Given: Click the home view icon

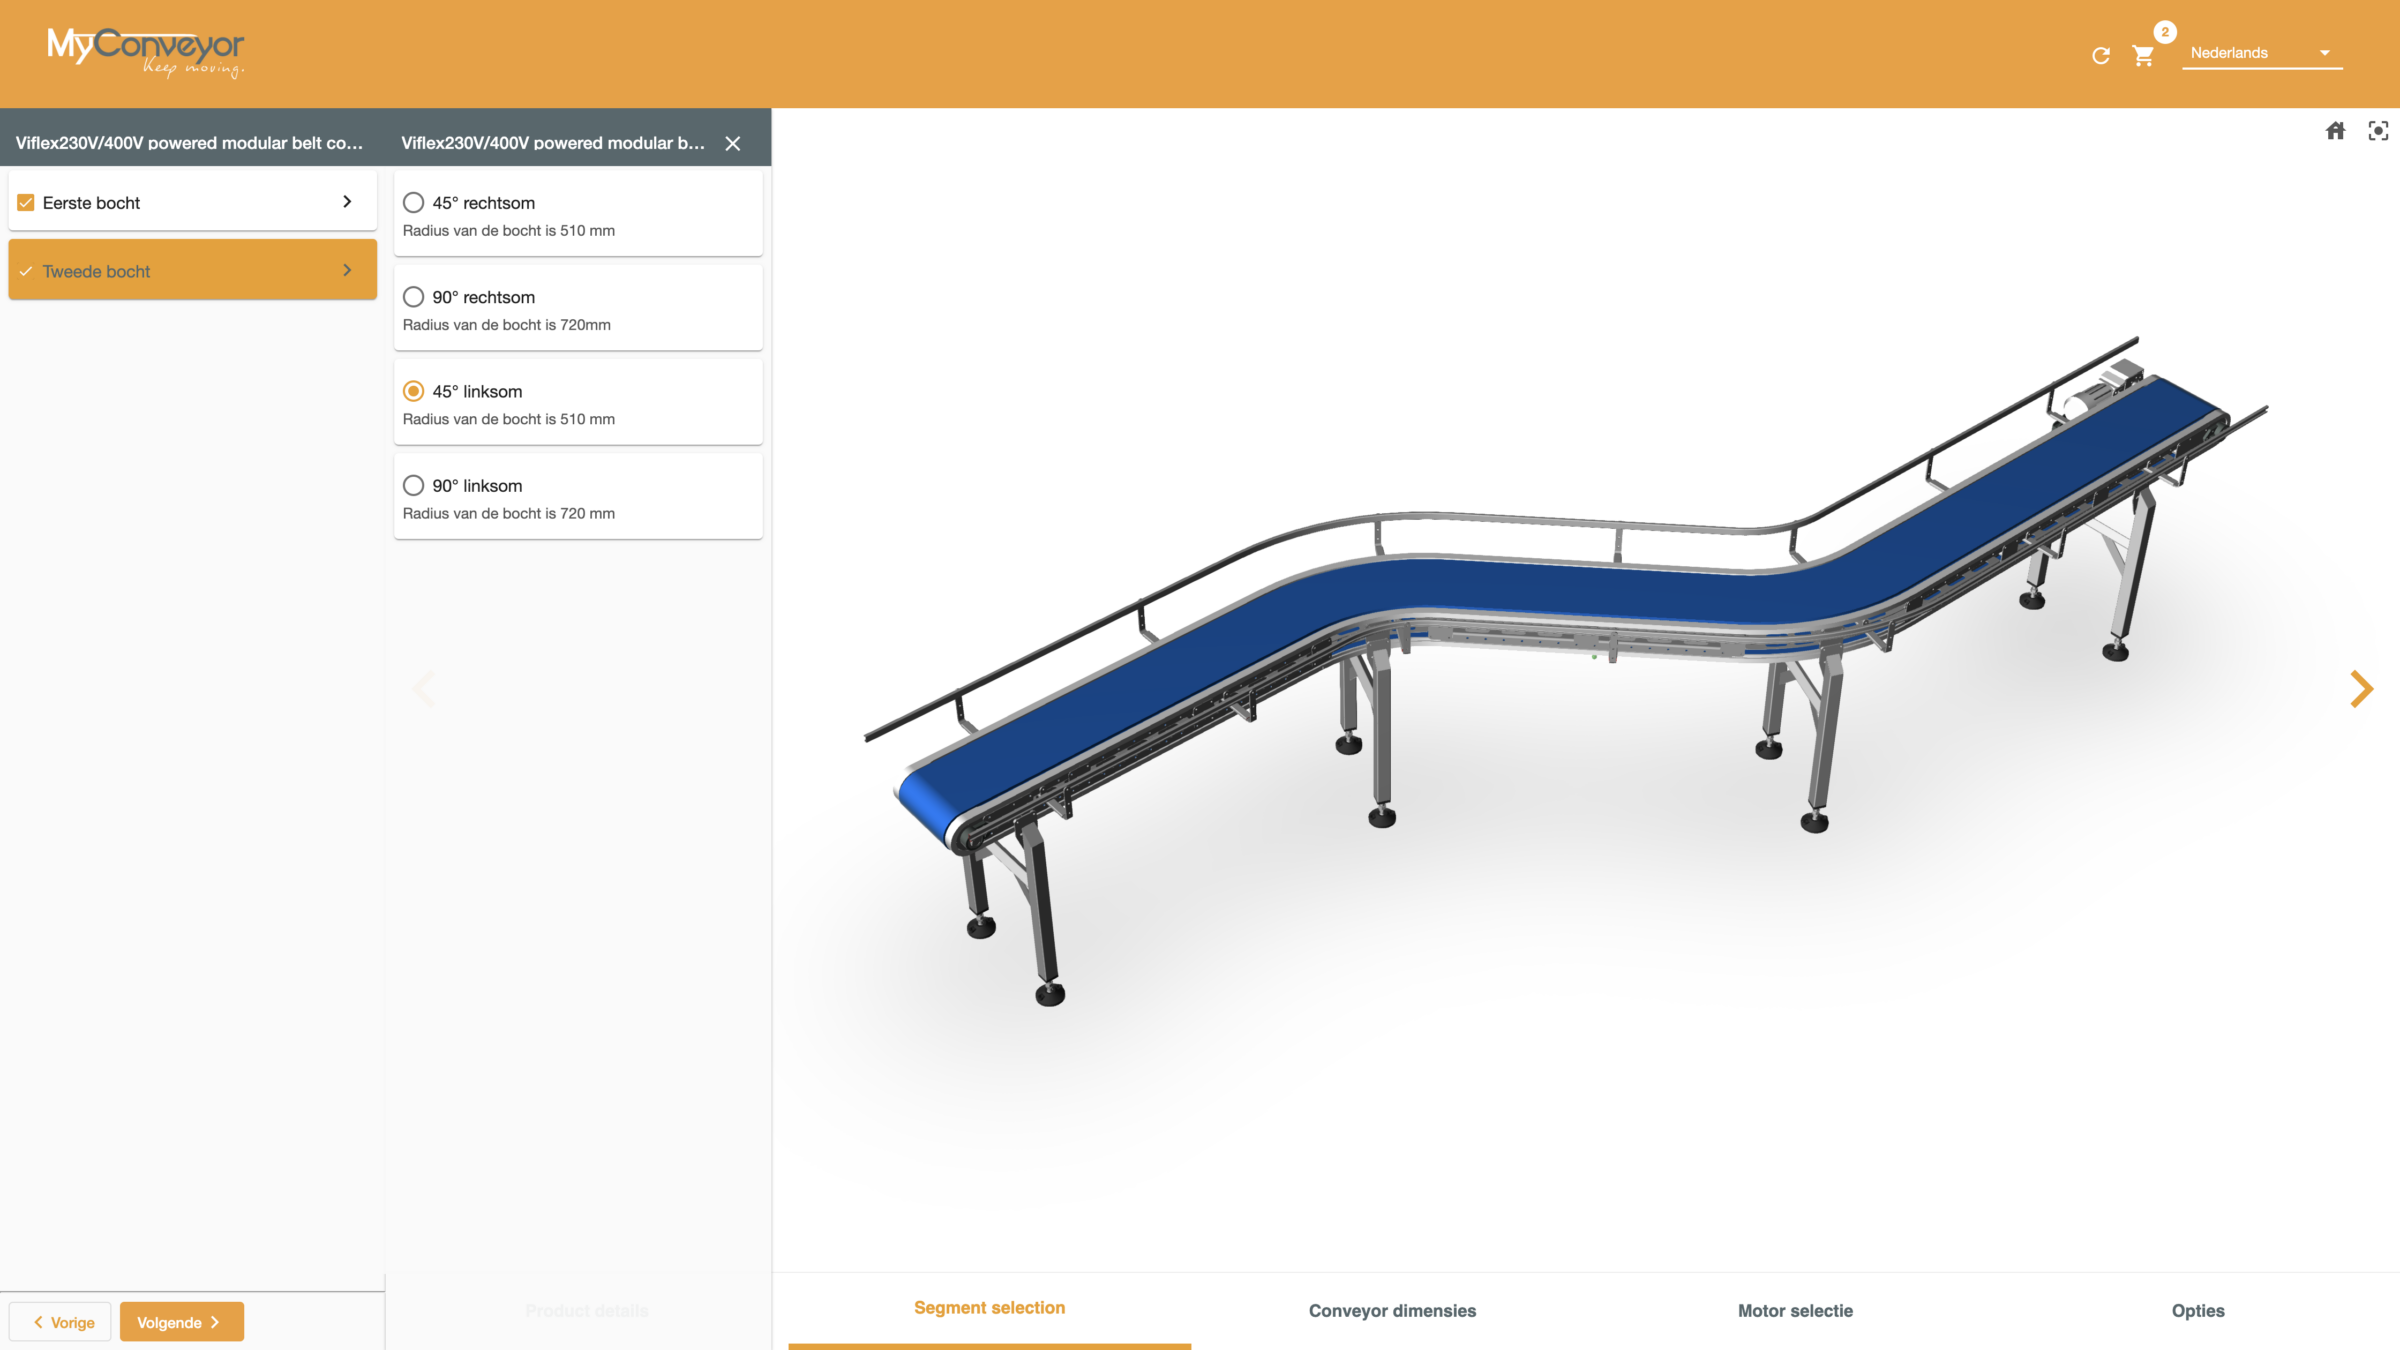Looking at the screenshot, I should pyautogui.click(x=2335, y=131).
